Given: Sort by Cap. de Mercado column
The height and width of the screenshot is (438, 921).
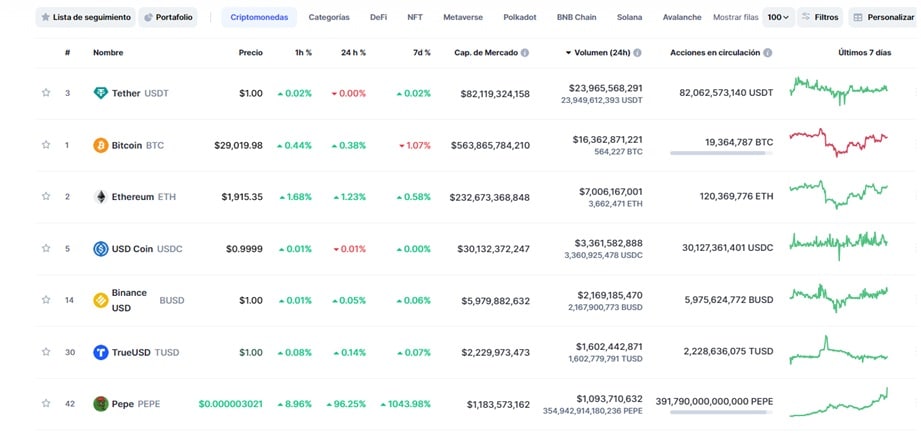Looking at the screenshot, I should click(486, 53).
